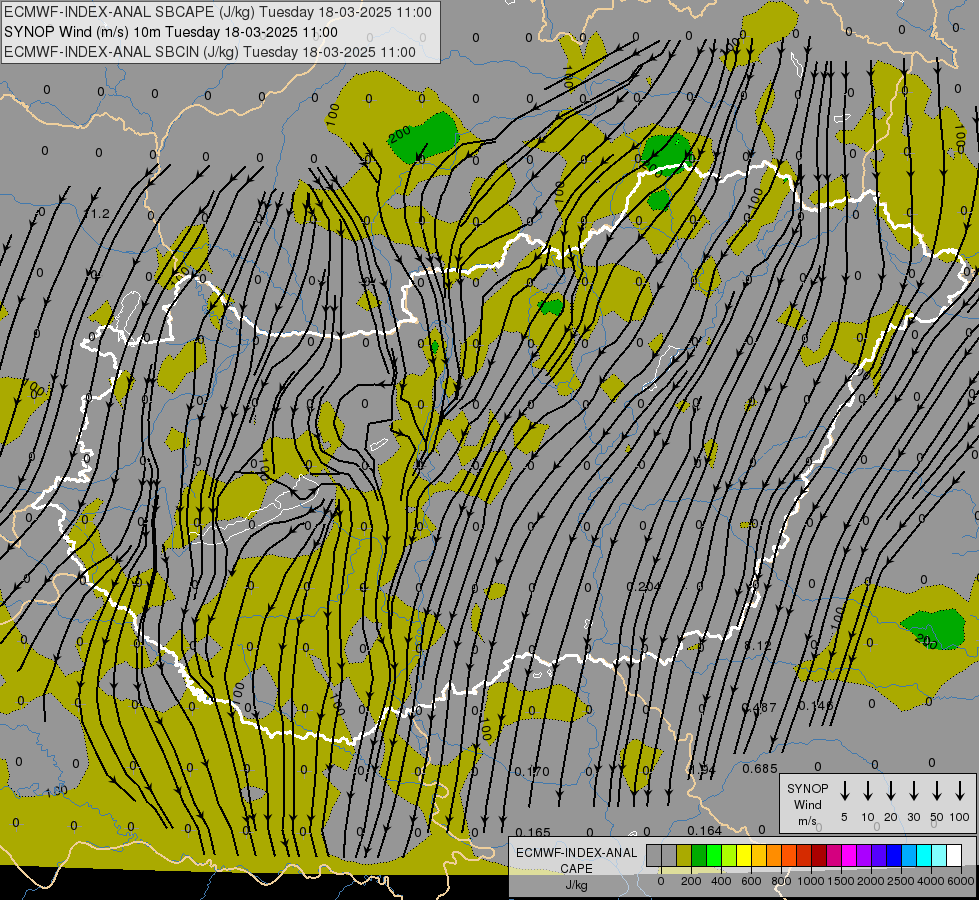Click the 8.12 value on the map
The width and height of the screenshot is (979, 900).
click(x=758, y=645)
